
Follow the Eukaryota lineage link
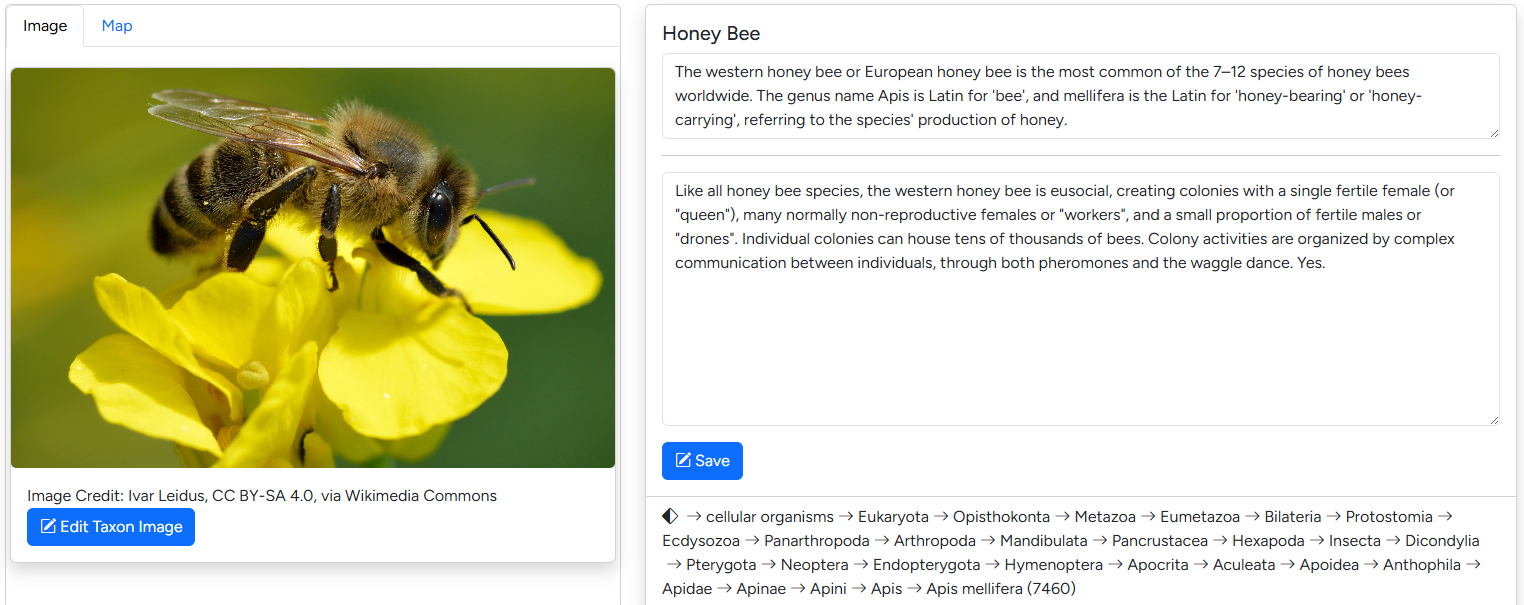click(x=893, y=516)
